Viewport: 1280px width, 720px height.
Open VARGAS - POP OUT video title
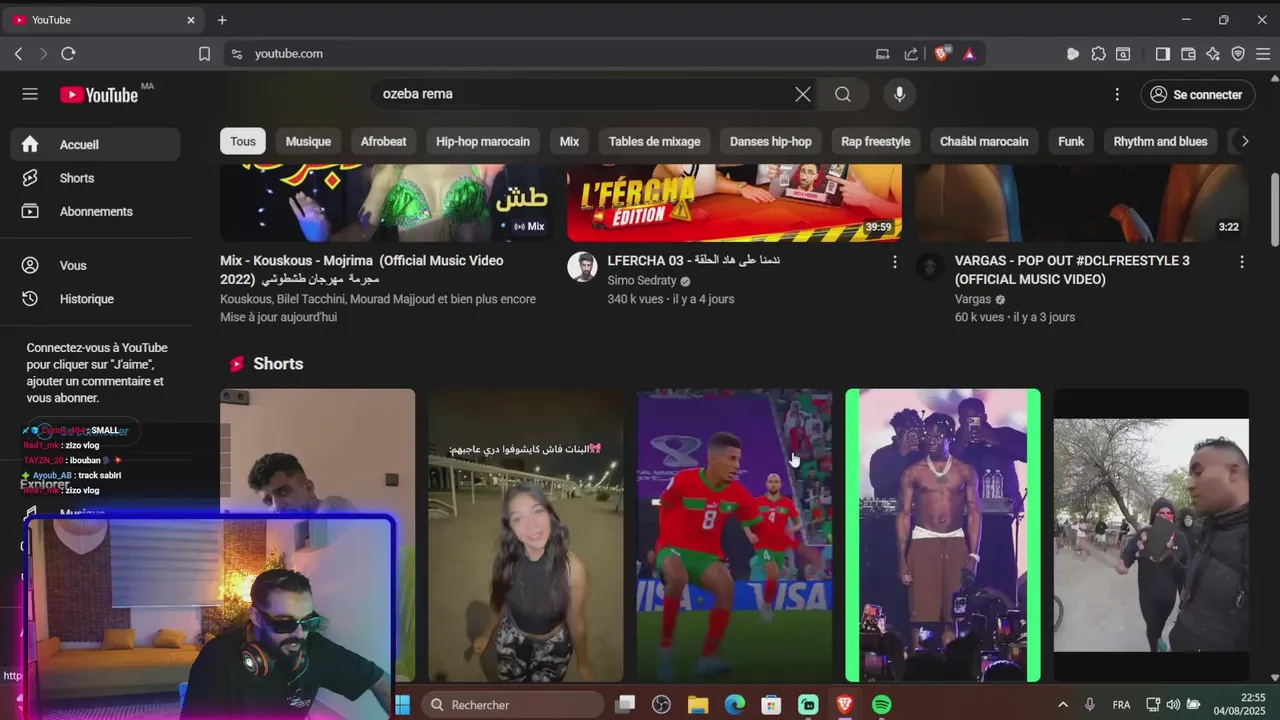tap(1072, 270)
